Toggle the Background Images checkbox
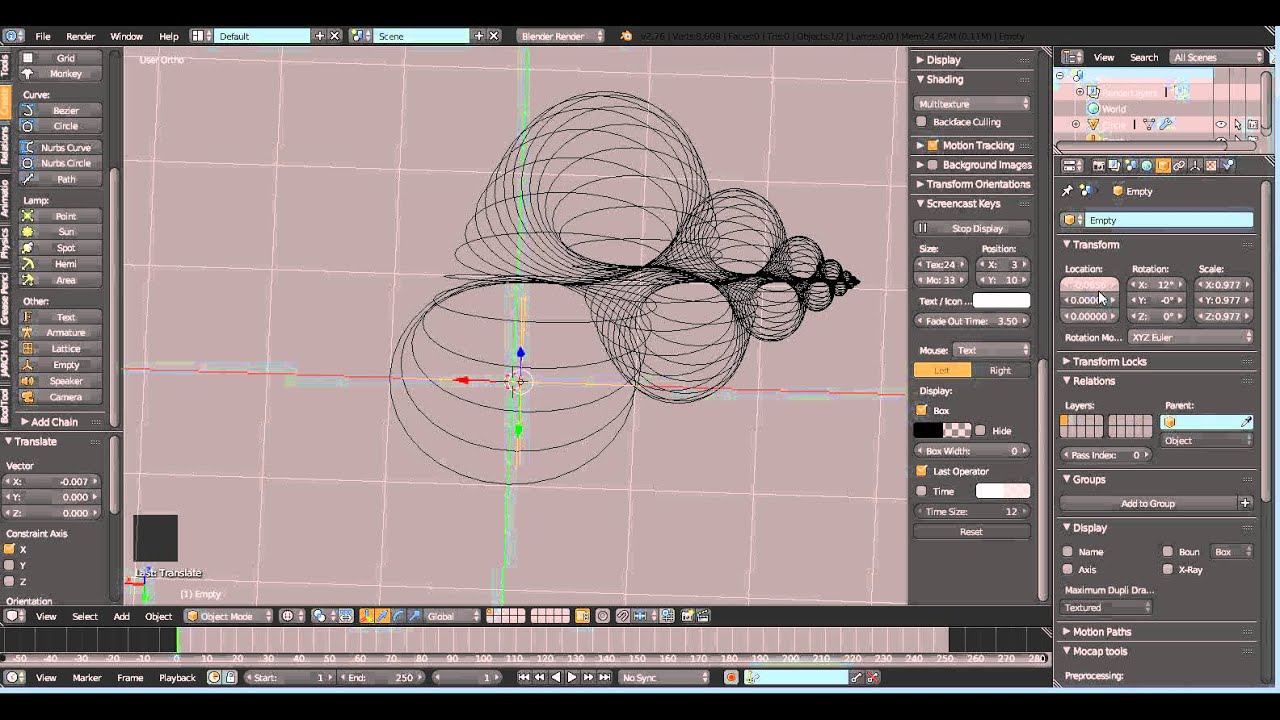Viewport: 1280px width, 720px height. click(933, 165)
